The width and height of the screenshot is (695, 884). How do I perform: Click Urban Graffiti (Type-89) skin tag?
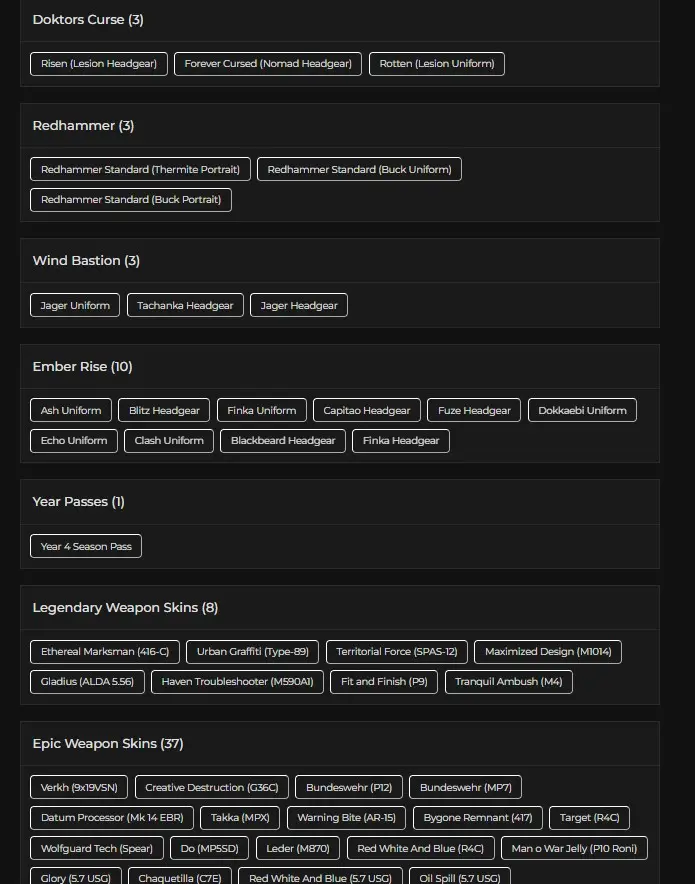coord(253,652)
